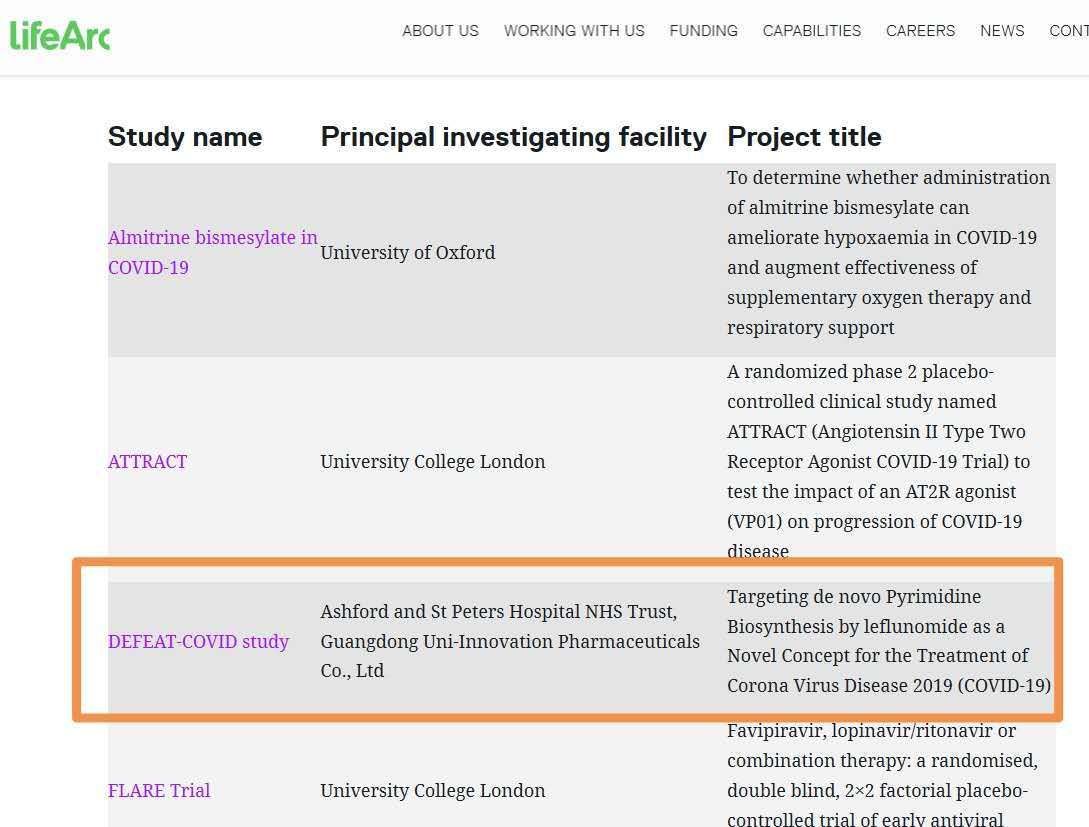Open the FLARE Trial link
This screenshot has width=1089, height=827.
[x=159, y=791]
